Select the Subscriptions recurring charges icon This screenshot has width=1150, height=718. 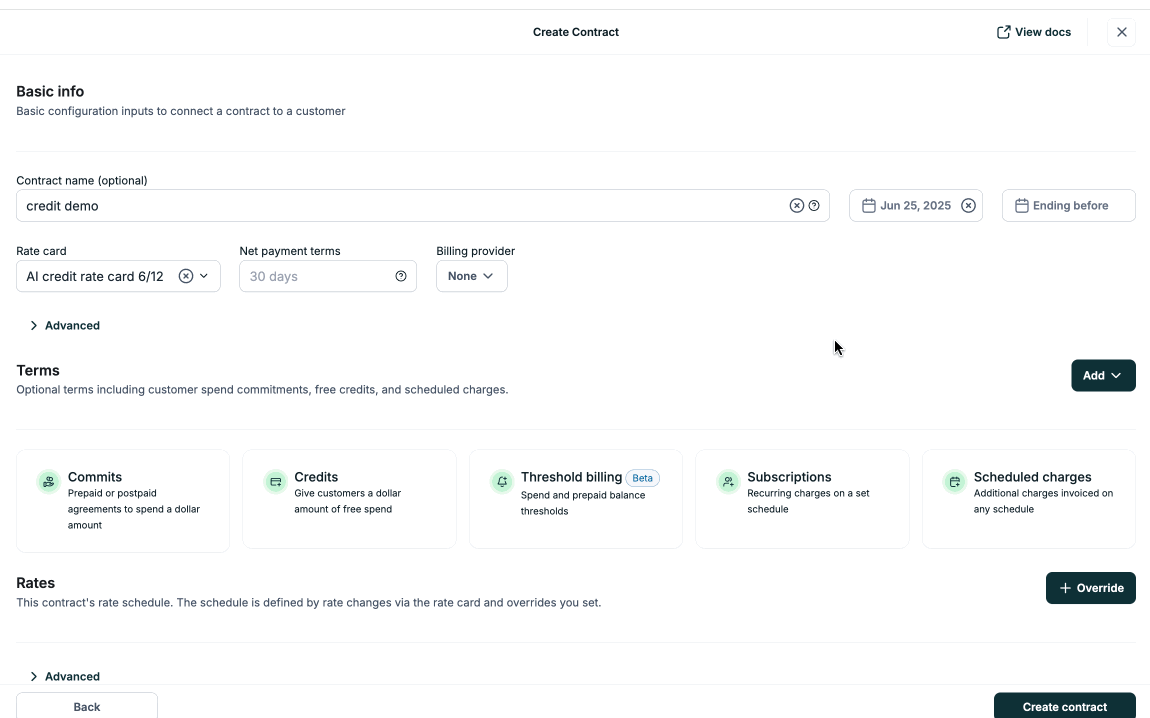tap(727, 481)
